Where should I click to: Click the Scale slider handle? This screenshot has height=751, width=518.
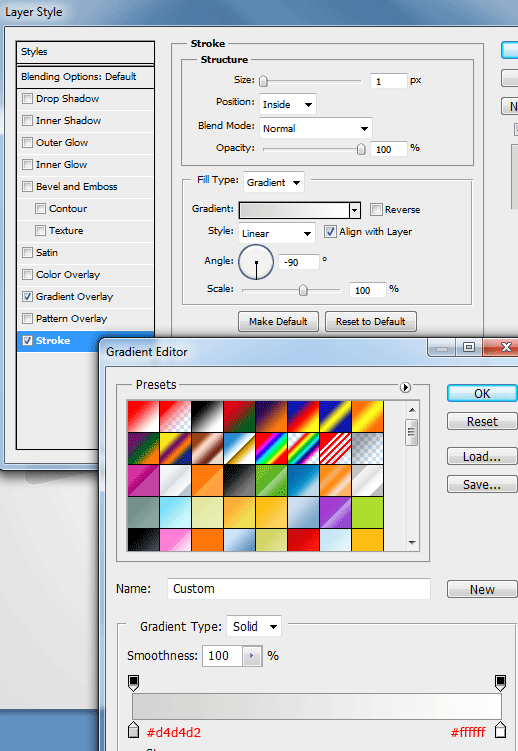tap(303, 290)
